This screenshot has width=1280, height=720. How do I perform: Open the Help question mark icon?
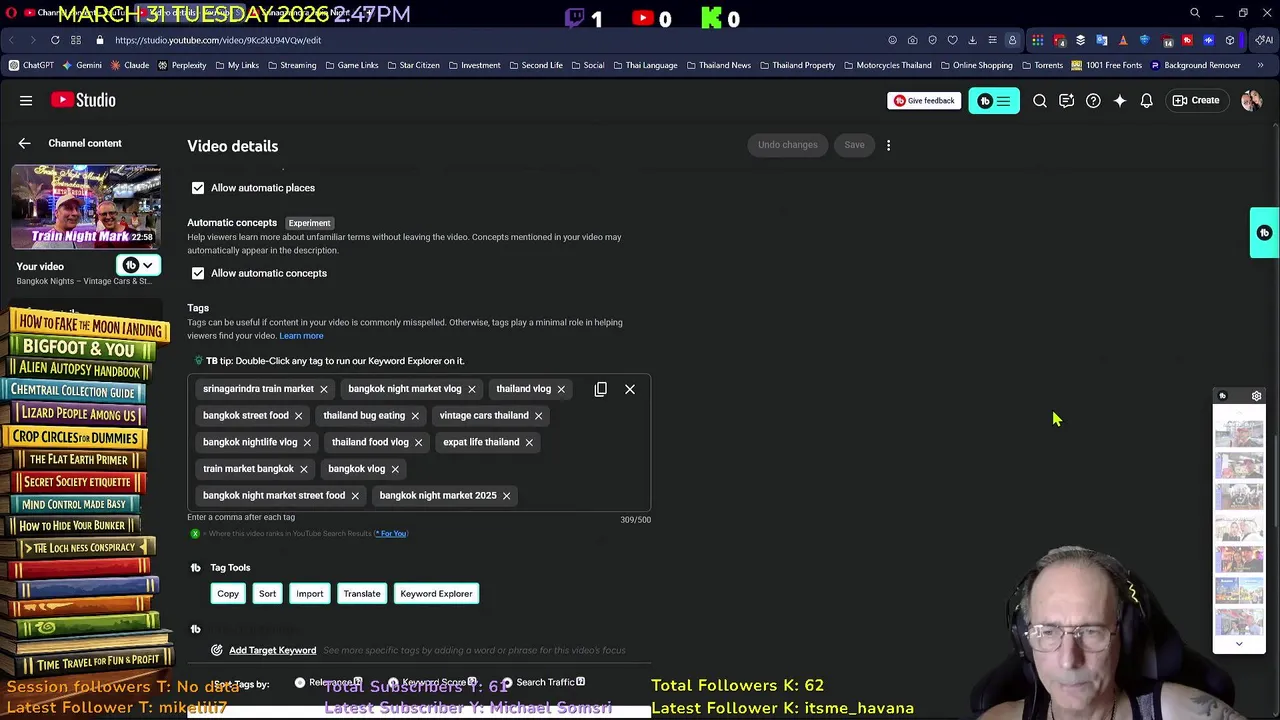click(1093, 100)
